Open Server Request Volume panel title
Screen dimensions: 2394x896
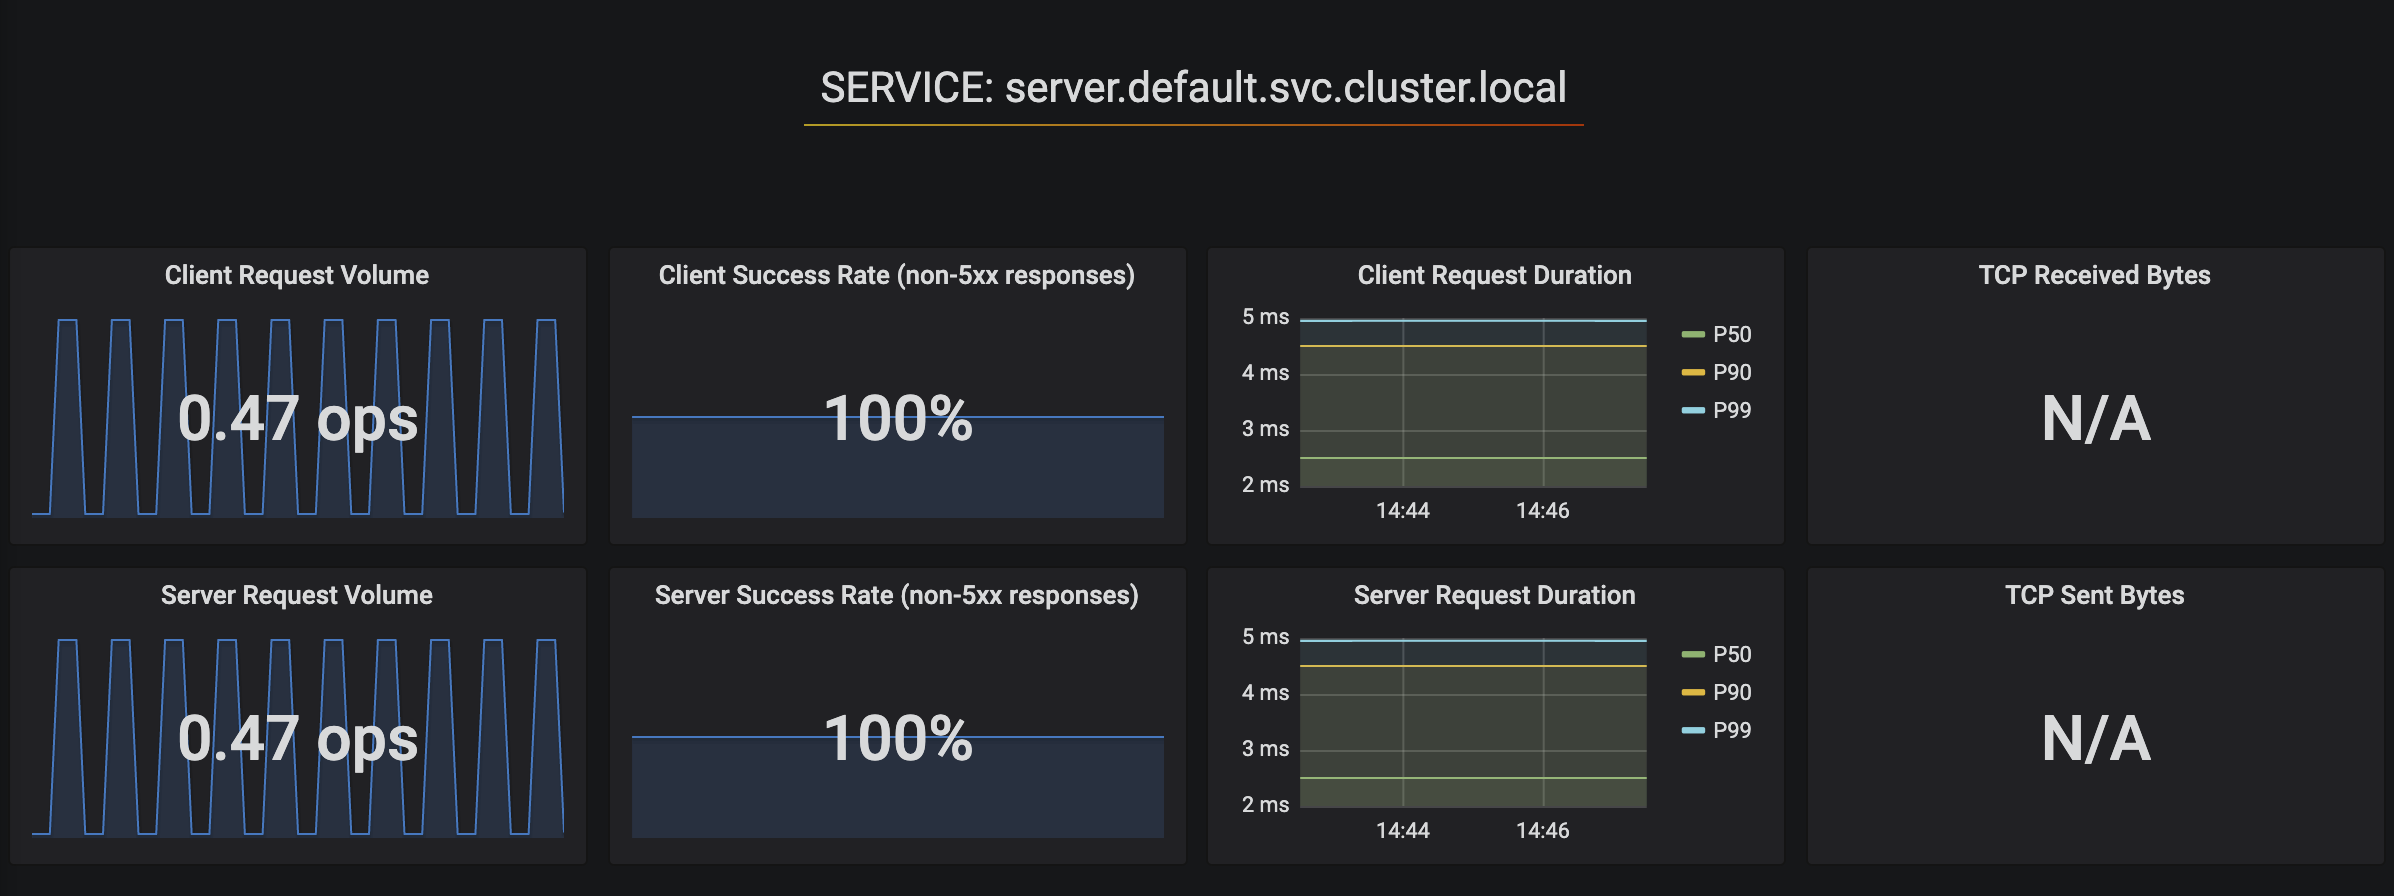297,595
